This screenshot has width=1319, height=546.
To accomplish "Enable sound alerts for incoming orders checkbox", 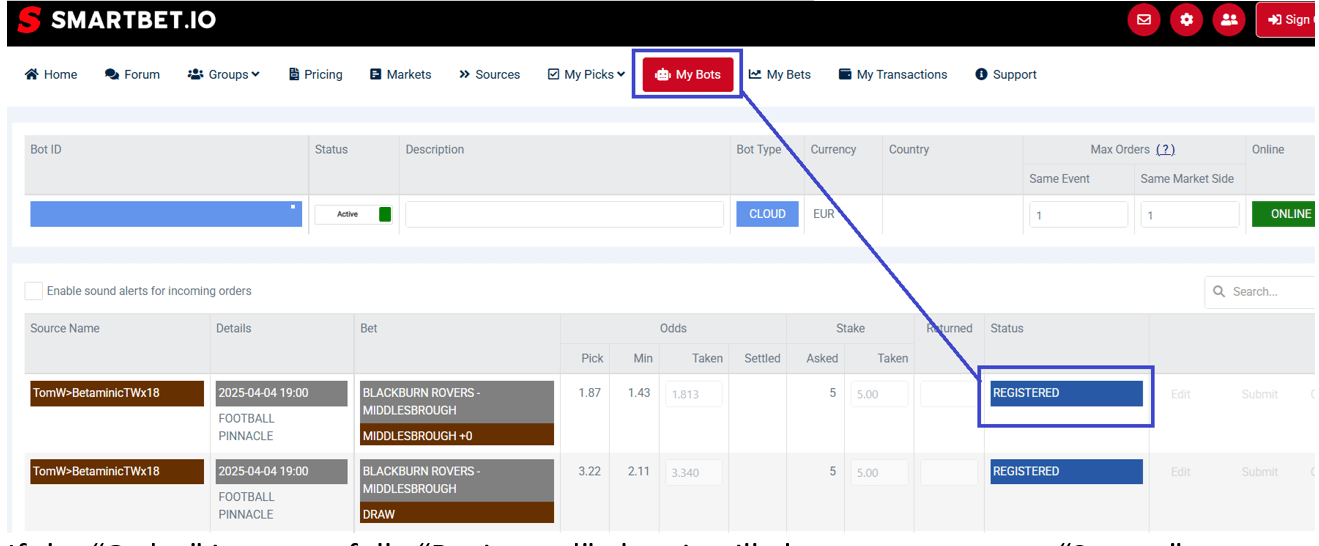I will tap(34, 291).
